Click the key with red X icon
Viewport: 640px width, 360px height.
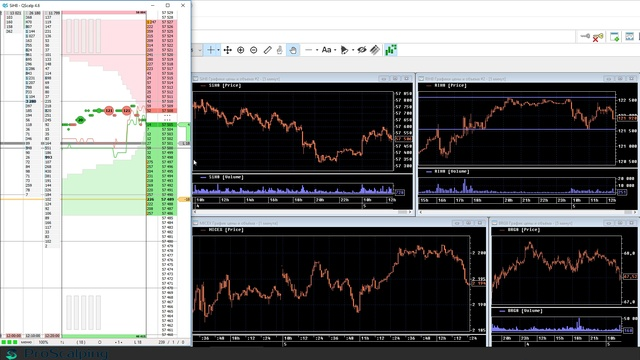pos(598,37)
